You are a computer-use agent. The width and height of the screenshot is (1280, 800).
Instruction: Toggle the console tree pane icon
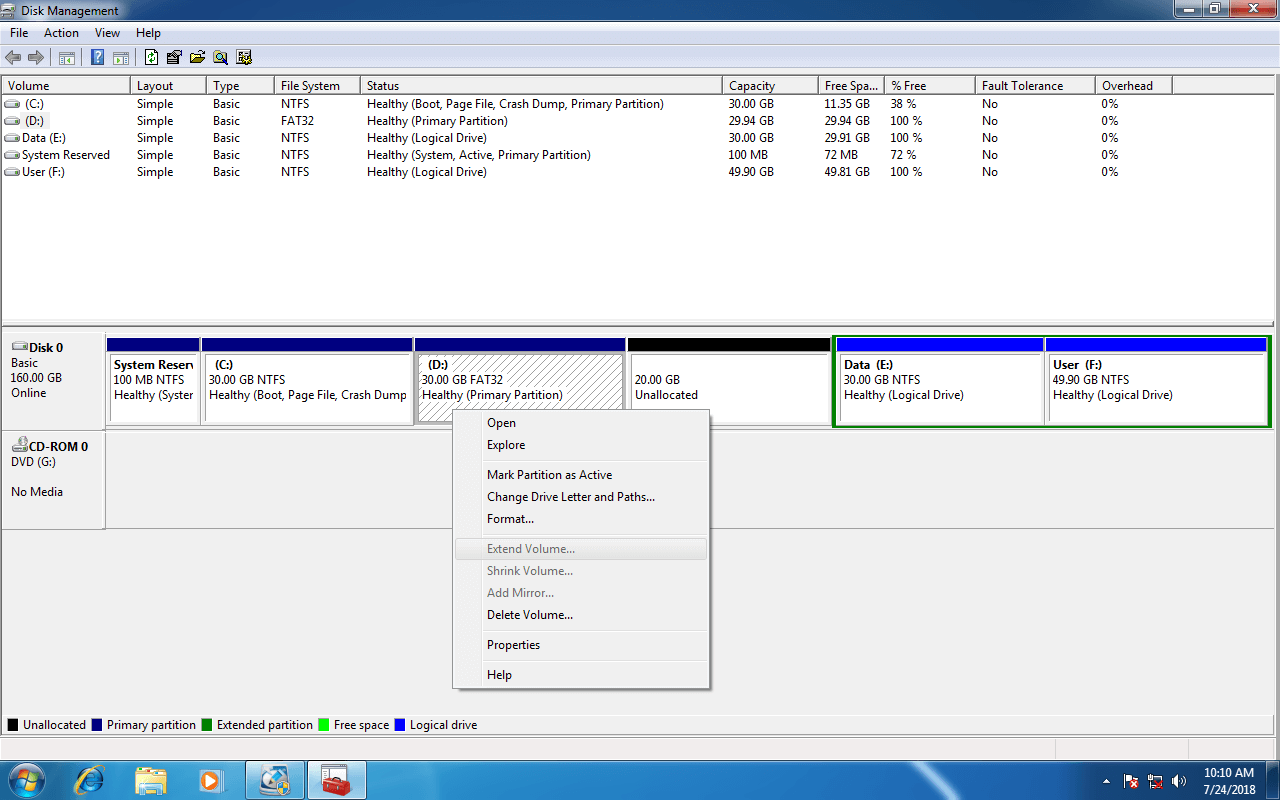tap(66, 57)
